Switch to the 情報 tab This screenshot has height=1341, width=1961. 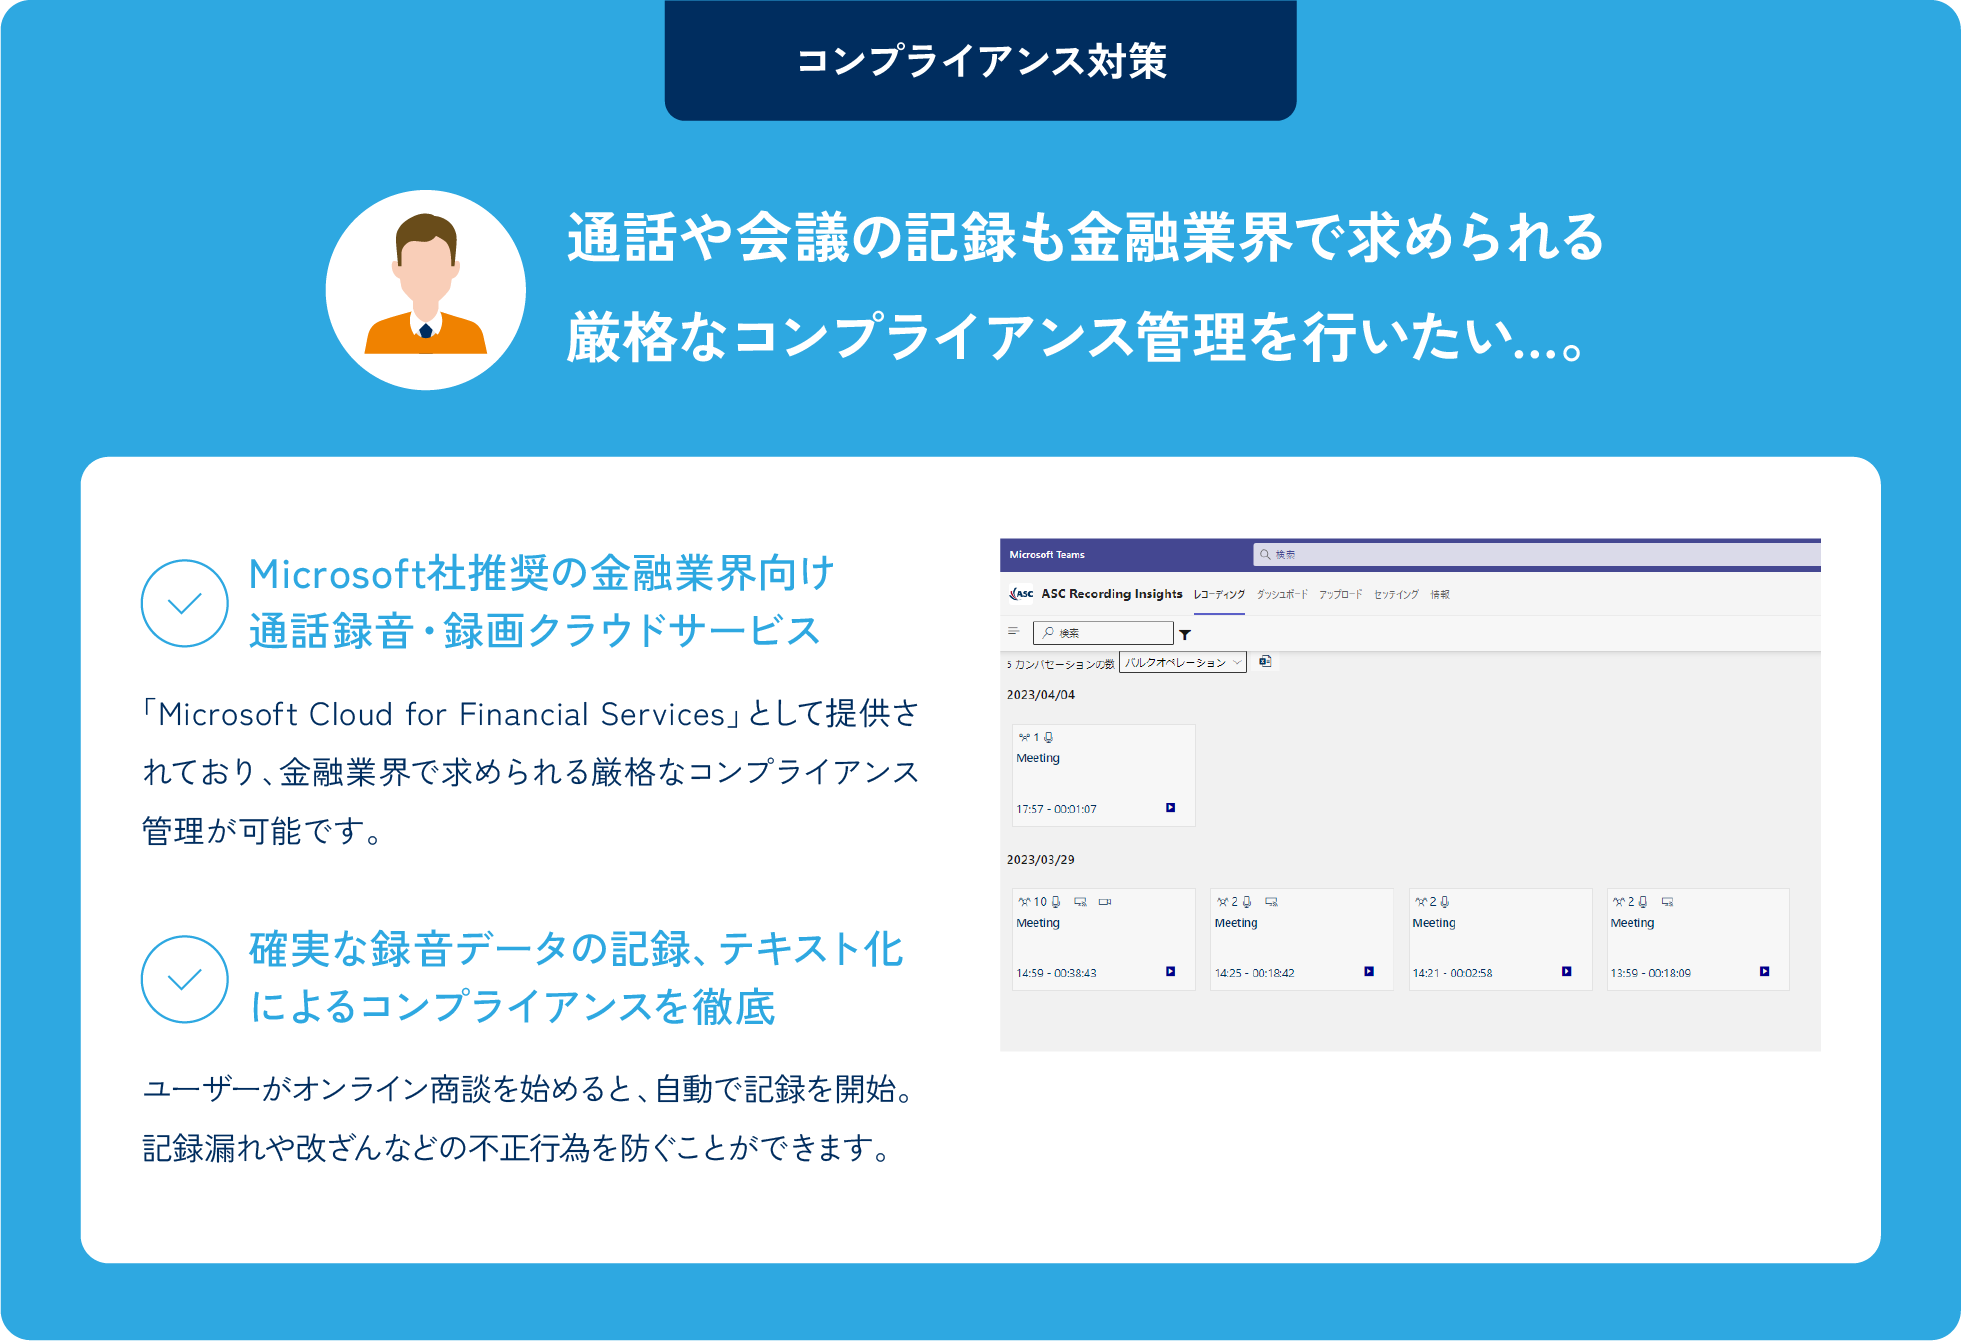[1440, 595]
